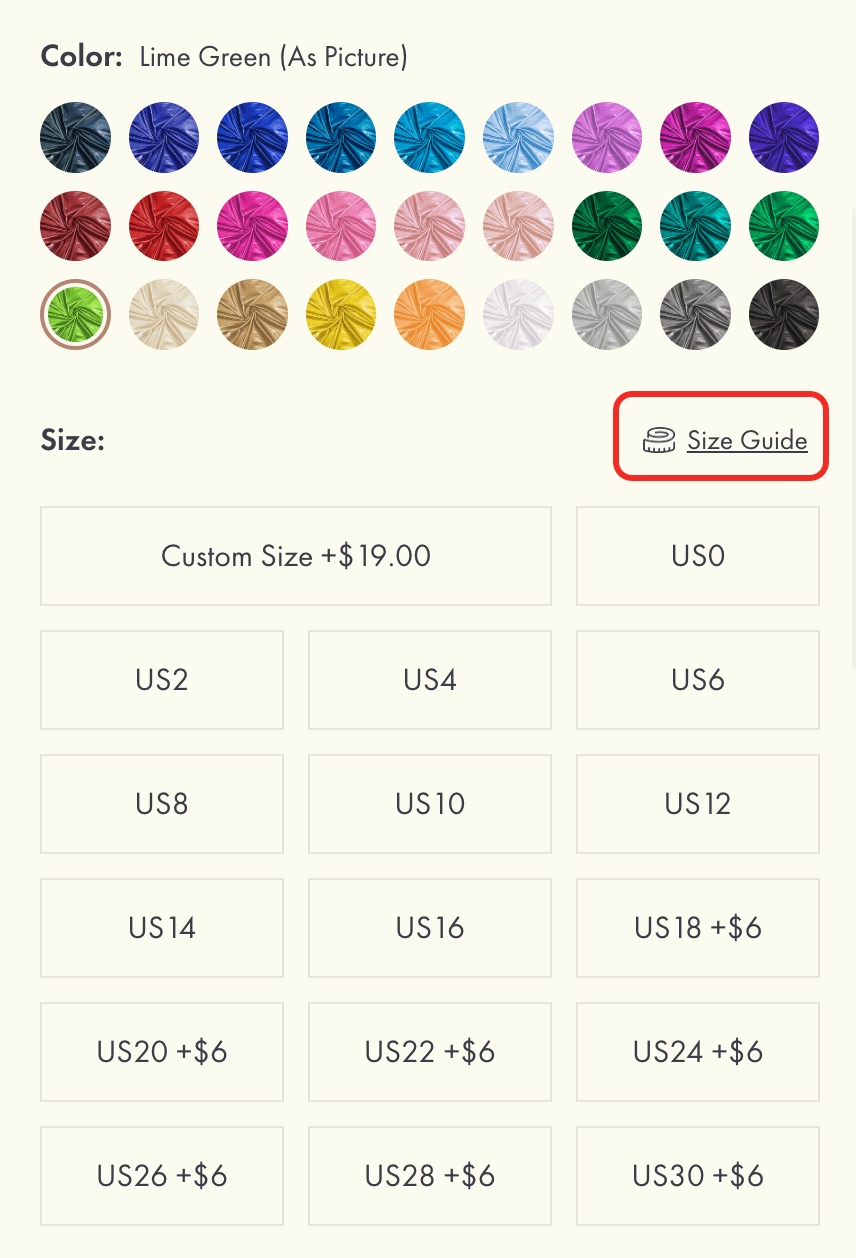Select the lime green color swatch
Image resolution: width=856 pixels, height=1258 pixels.
75,315
